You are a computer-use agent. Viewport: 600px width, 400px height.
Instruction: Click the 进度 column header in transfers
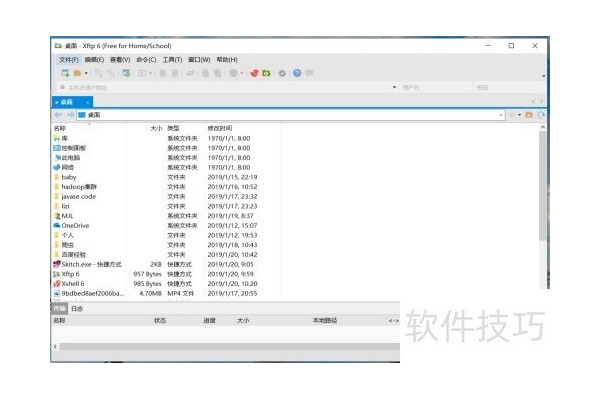(x=209, y=320)
